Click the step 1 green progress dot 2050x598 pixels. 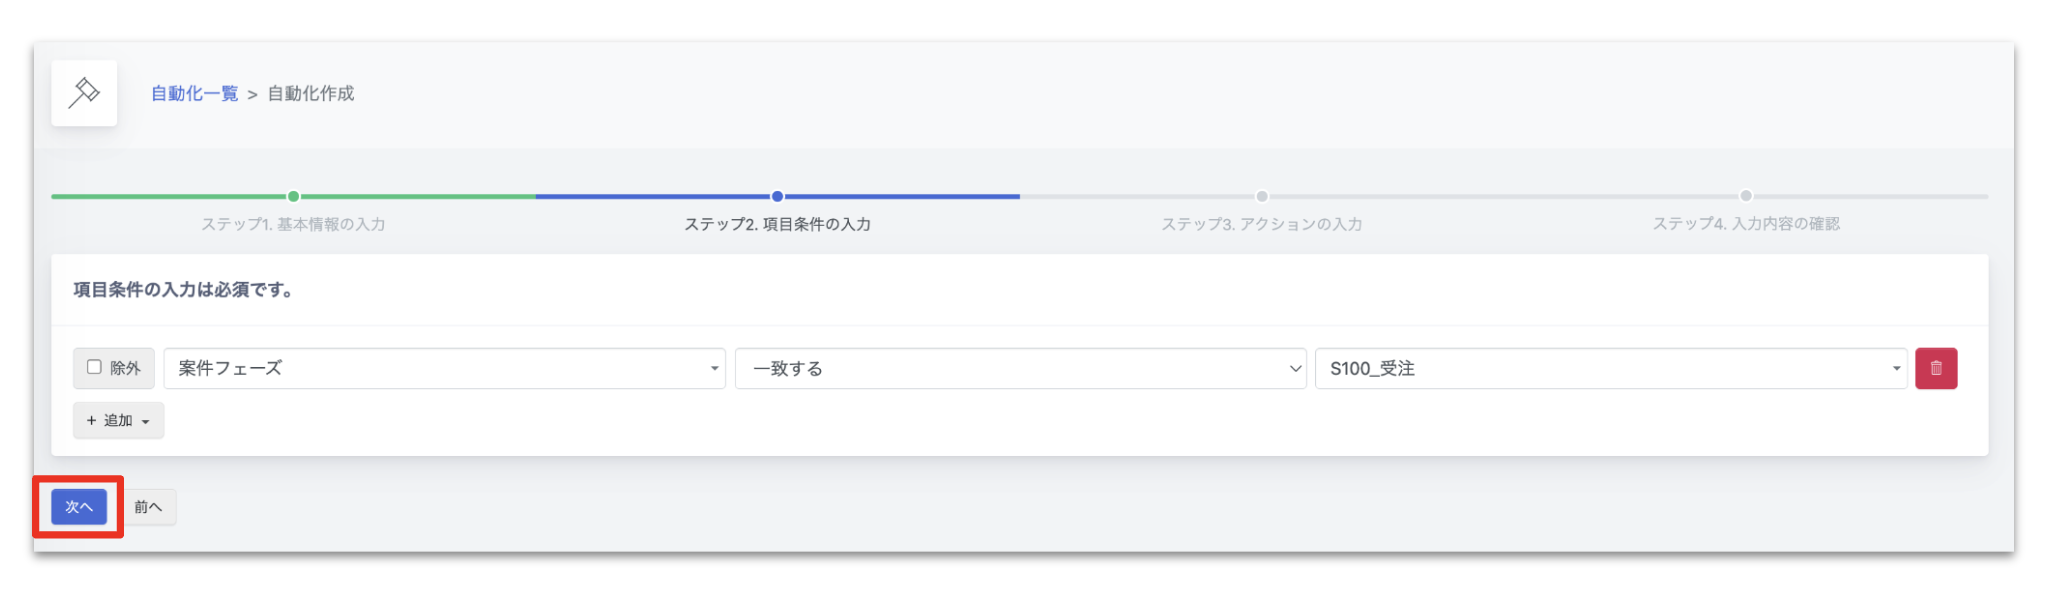293,196
